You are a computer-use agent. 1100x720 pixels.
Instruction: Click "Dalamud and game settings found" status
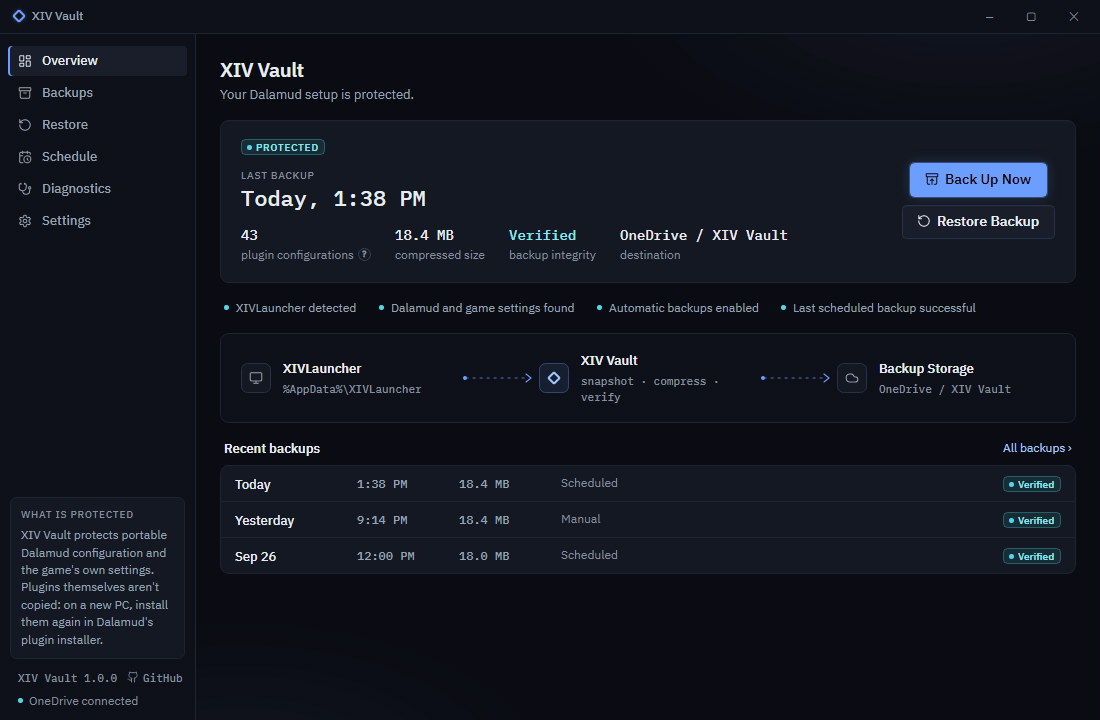coord(483,308)
